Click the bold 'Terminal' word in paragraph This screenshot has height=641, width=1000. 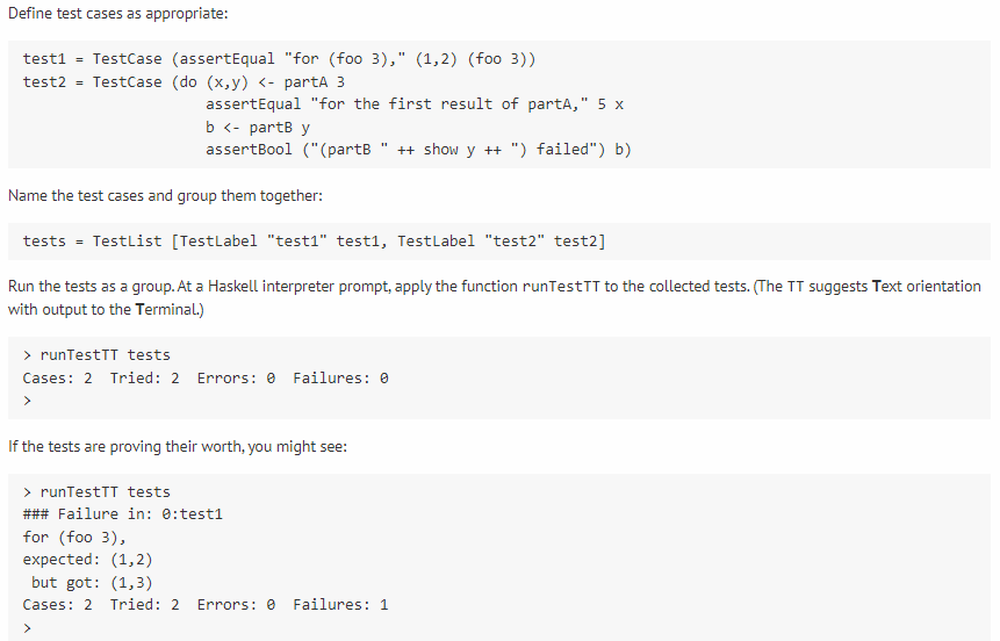[170, 310]
